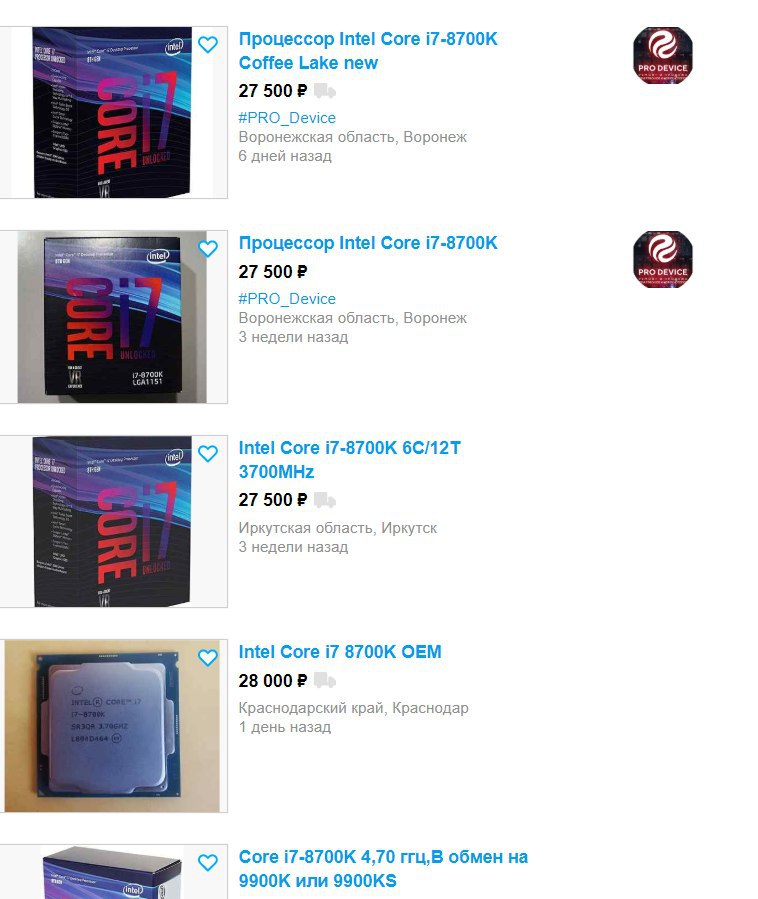Open PRO DEVICE seller logo on second listing
Image resolution: width=758 pixels, height=899 pixels.
[662, 260]
